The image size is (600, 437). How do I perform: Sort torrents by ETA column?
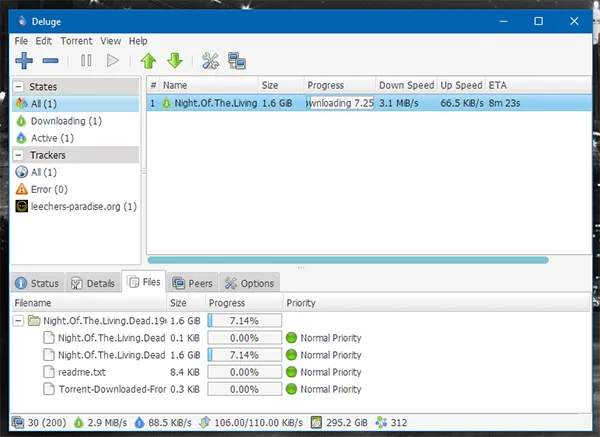538,85
